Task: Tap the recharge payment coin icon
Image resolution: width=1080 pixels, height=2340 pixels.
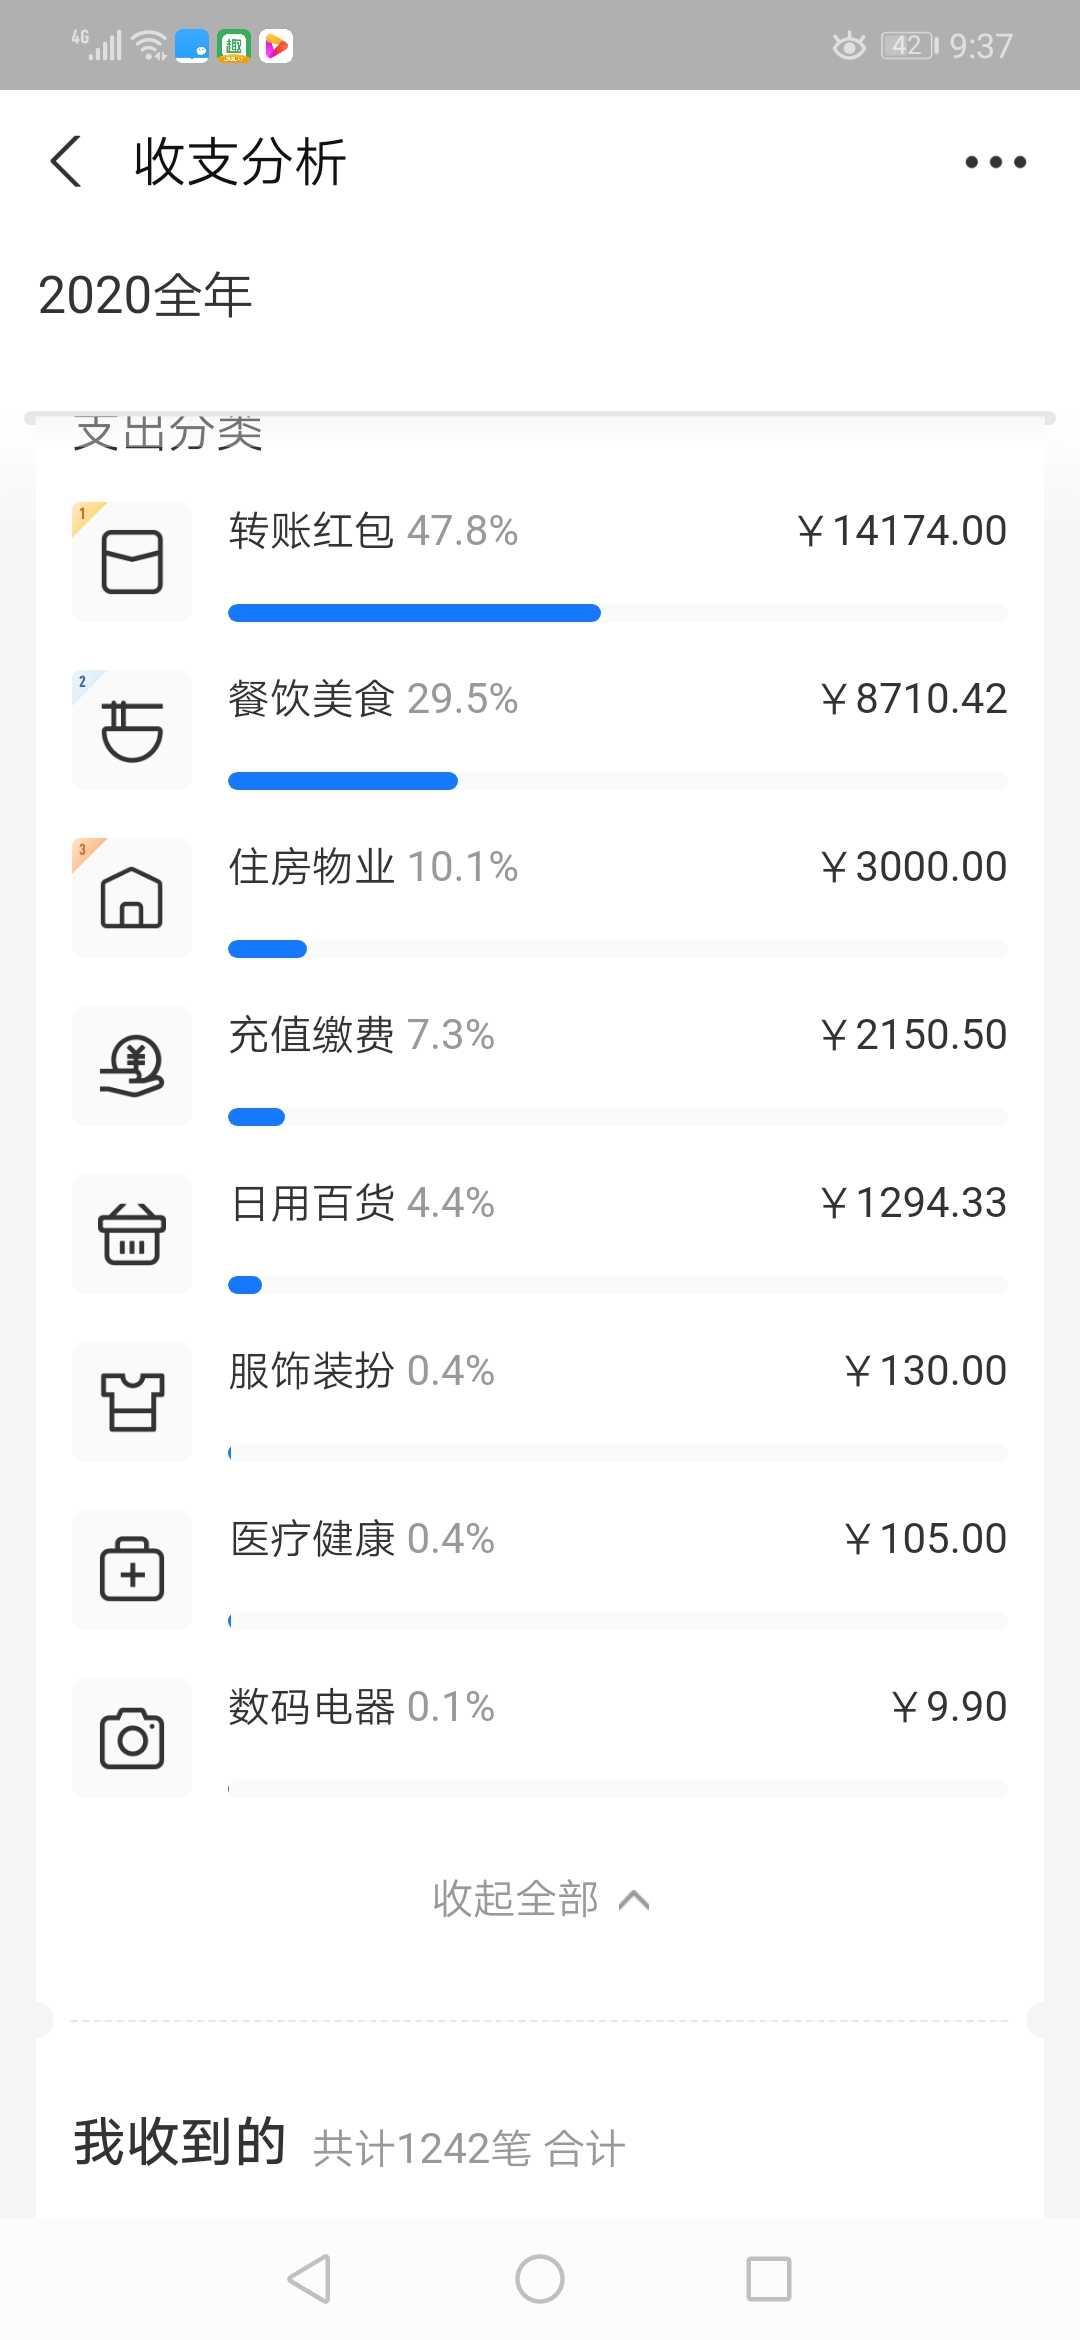Action: coord(132,1066)
